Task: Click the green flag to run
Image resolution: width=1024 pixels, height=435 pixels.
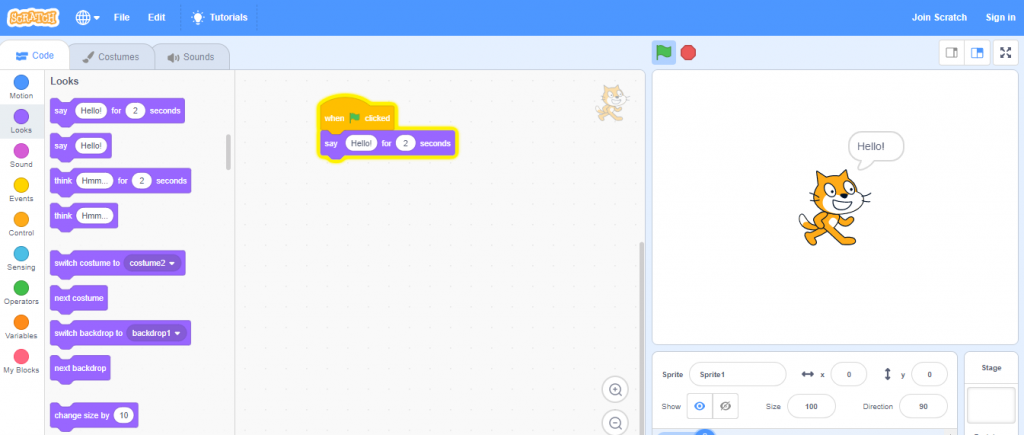Action: coord(664,53)
